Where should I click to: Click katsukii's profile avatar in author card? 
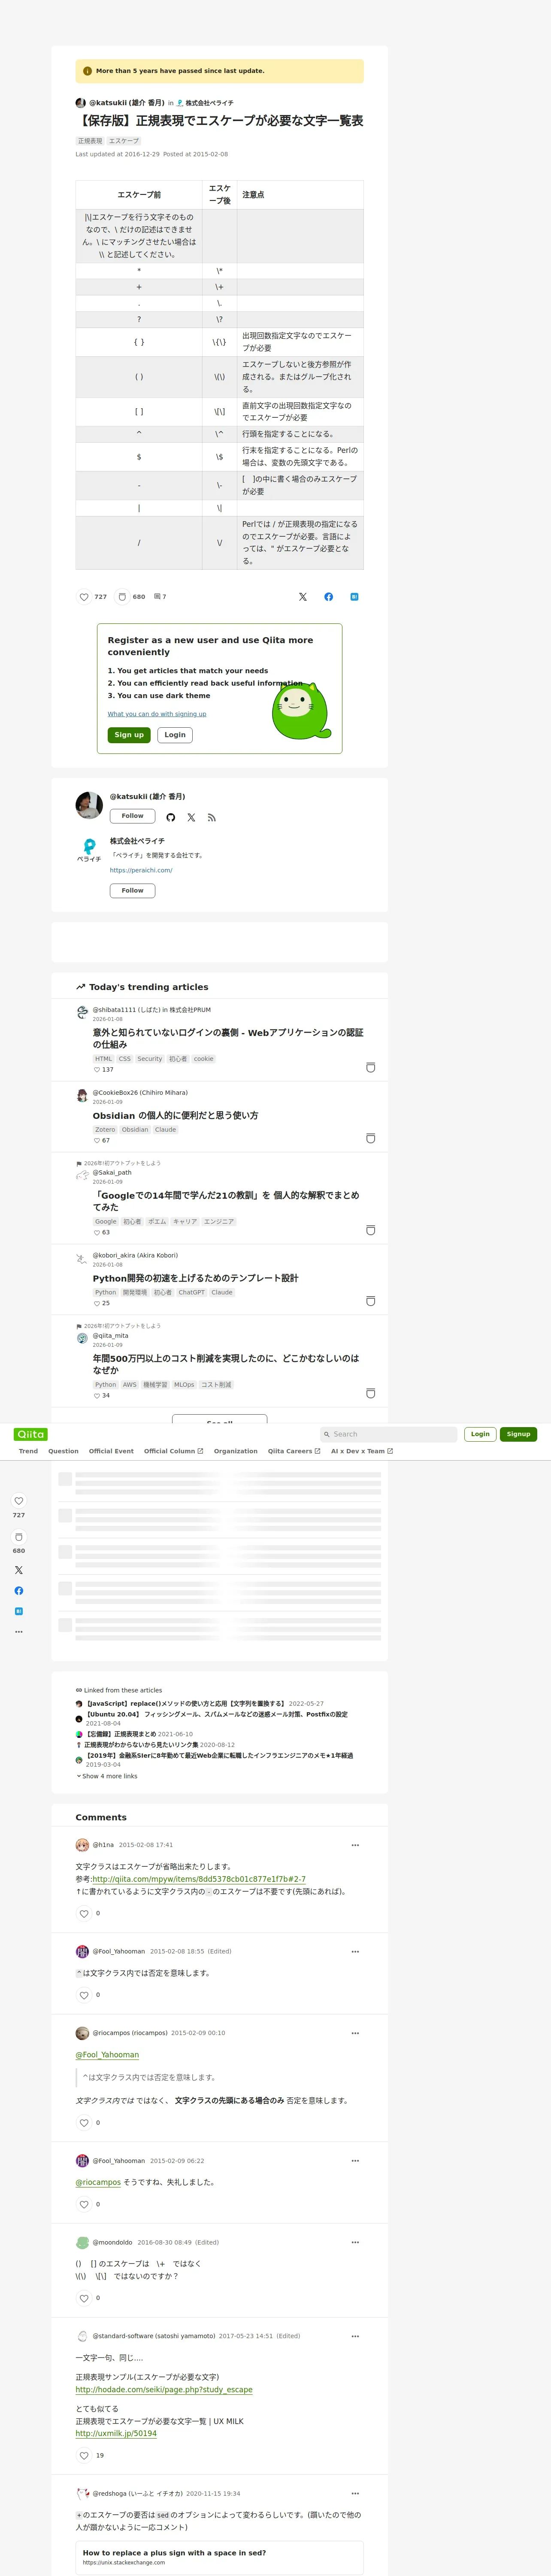(x=89, y=805)
